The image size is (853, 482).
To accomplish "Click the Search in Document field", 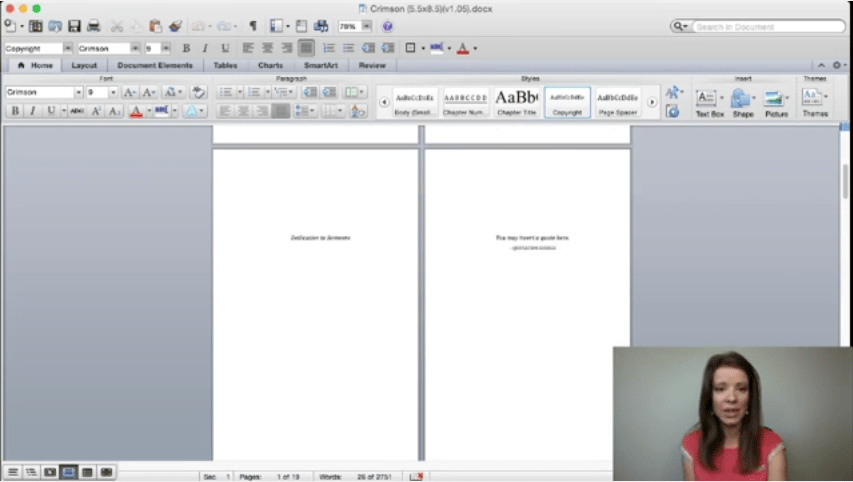I will point(763,26).
